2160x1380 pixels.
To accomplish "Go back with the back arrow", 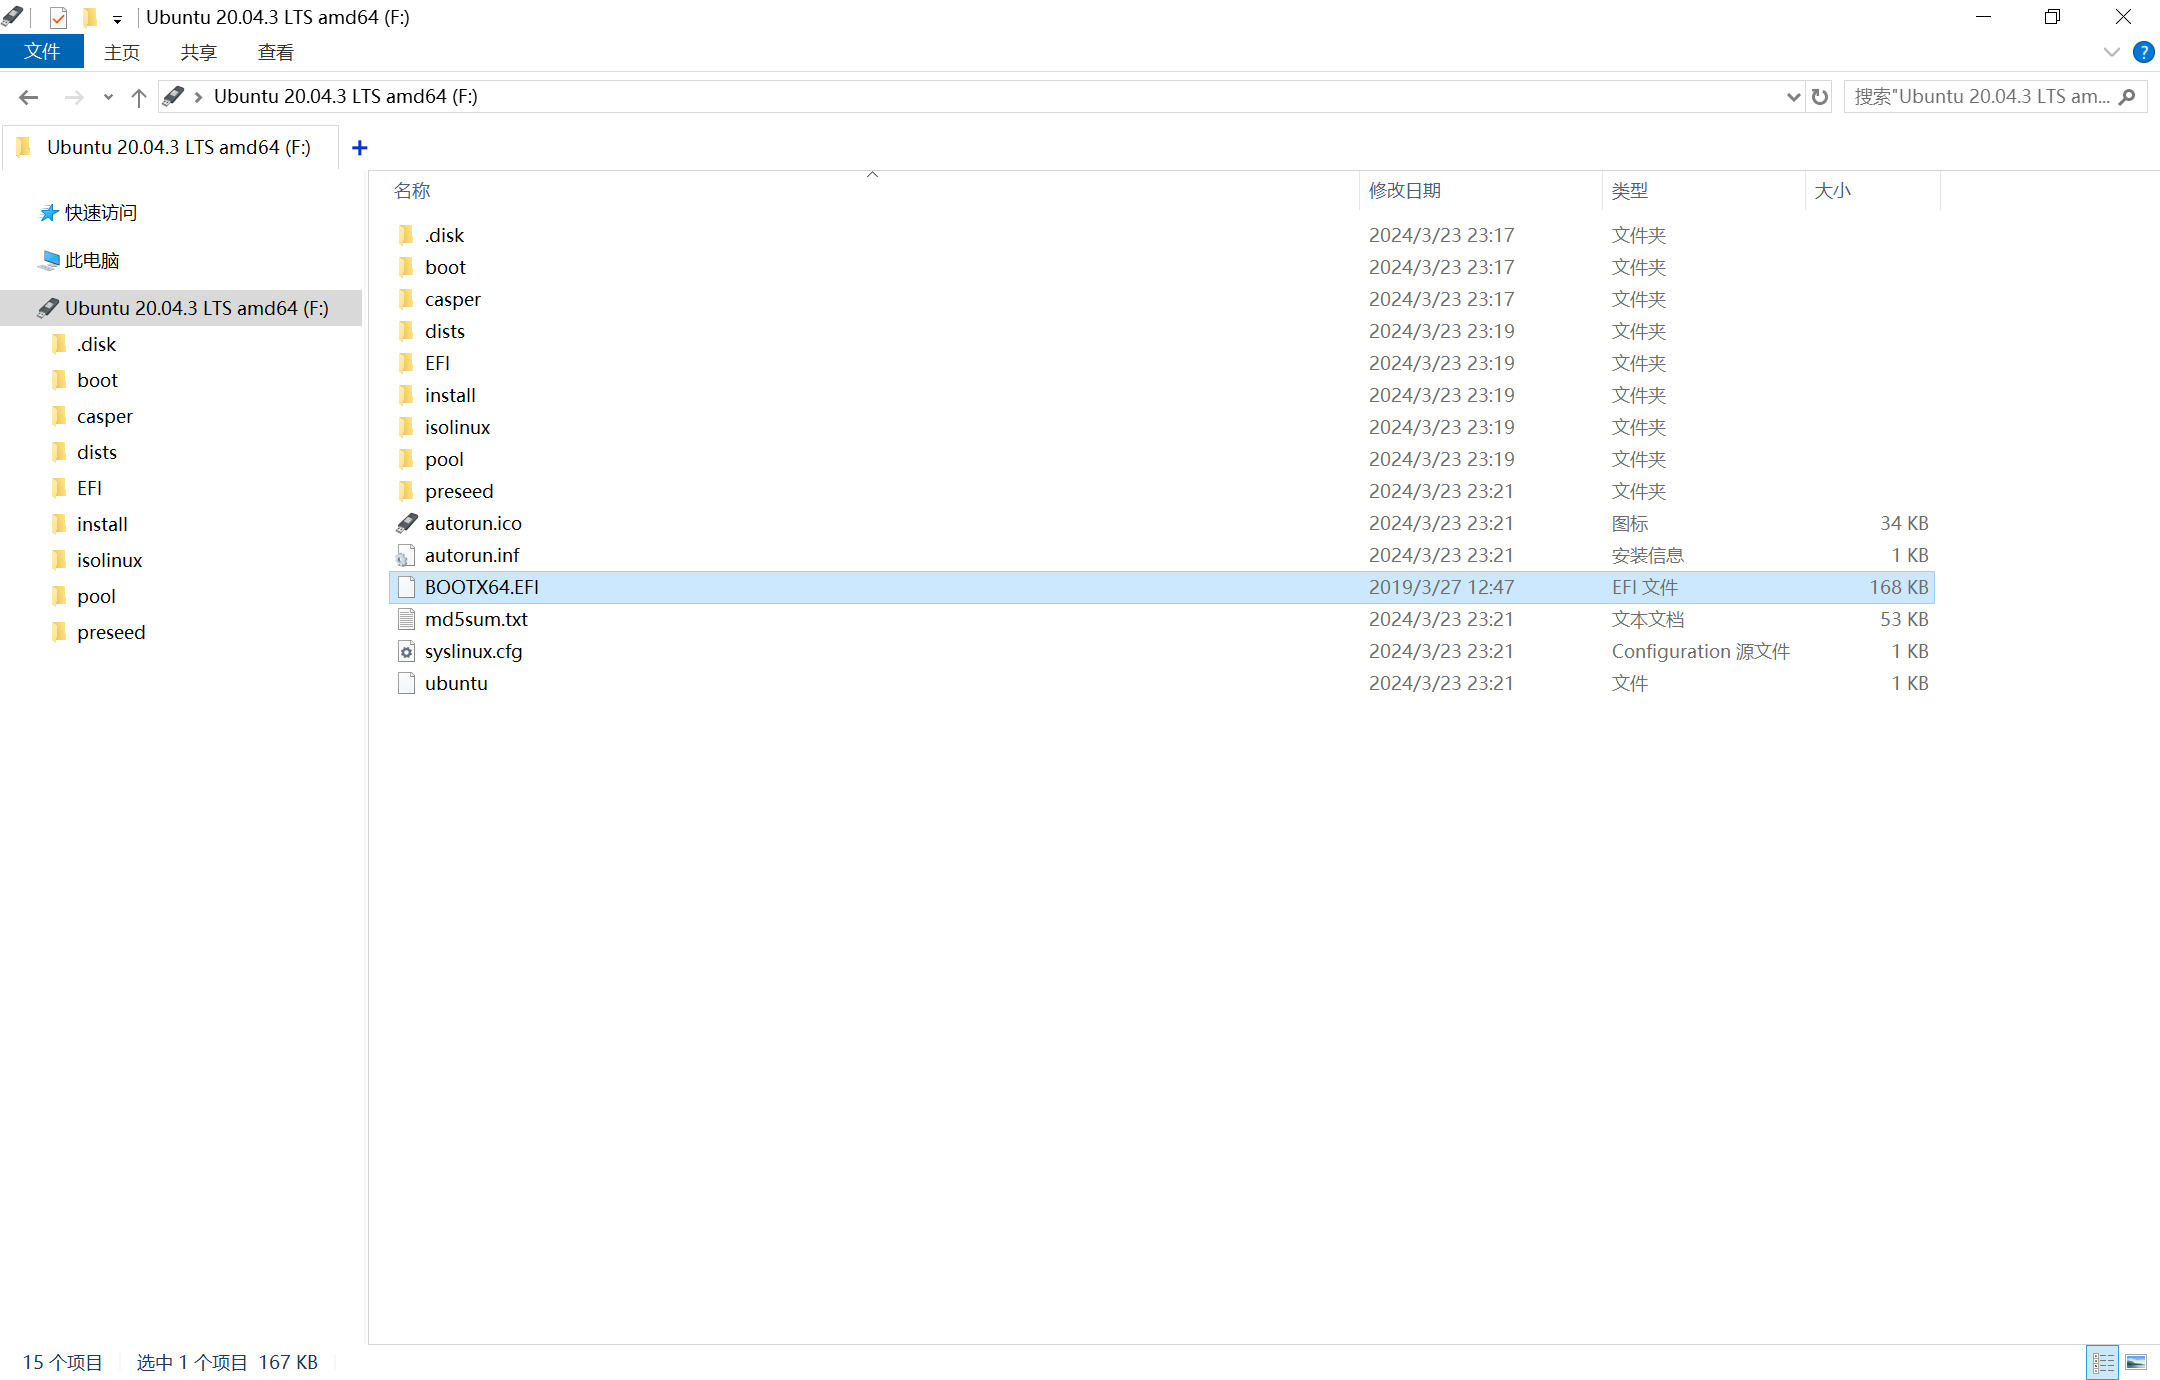I will [28, 97].
